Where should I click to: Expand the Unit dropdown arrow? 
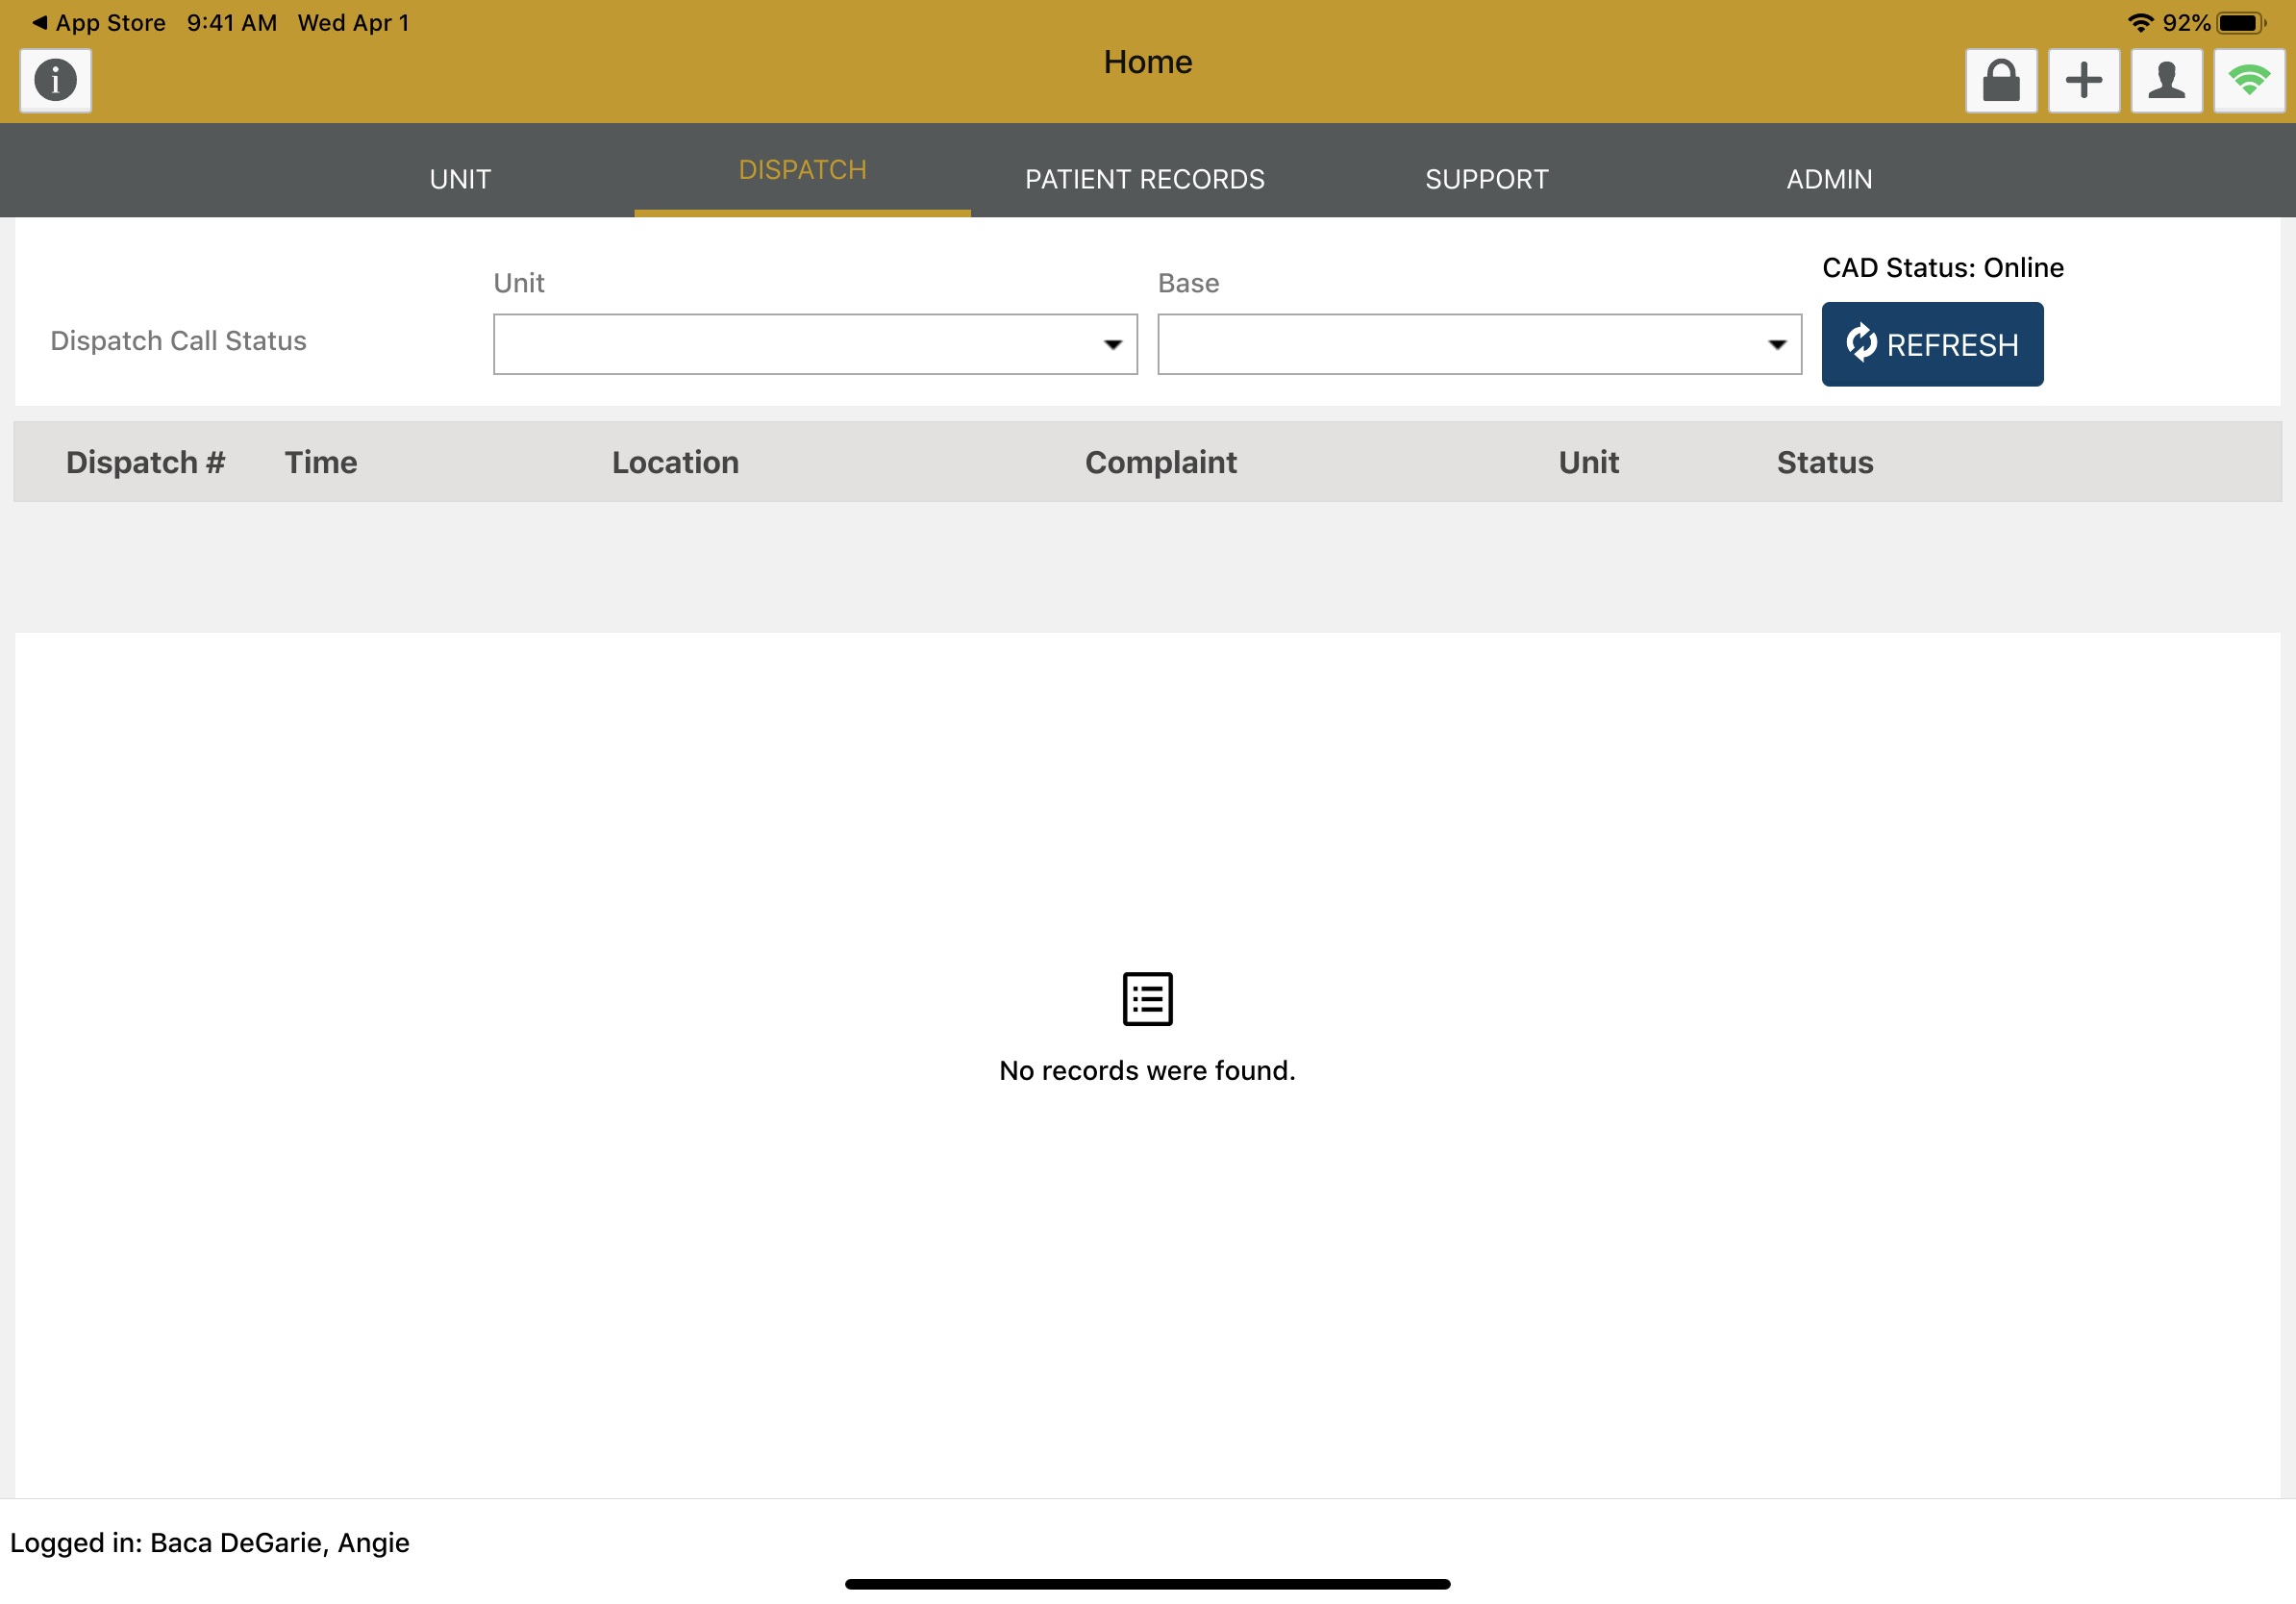point(1112,345)
